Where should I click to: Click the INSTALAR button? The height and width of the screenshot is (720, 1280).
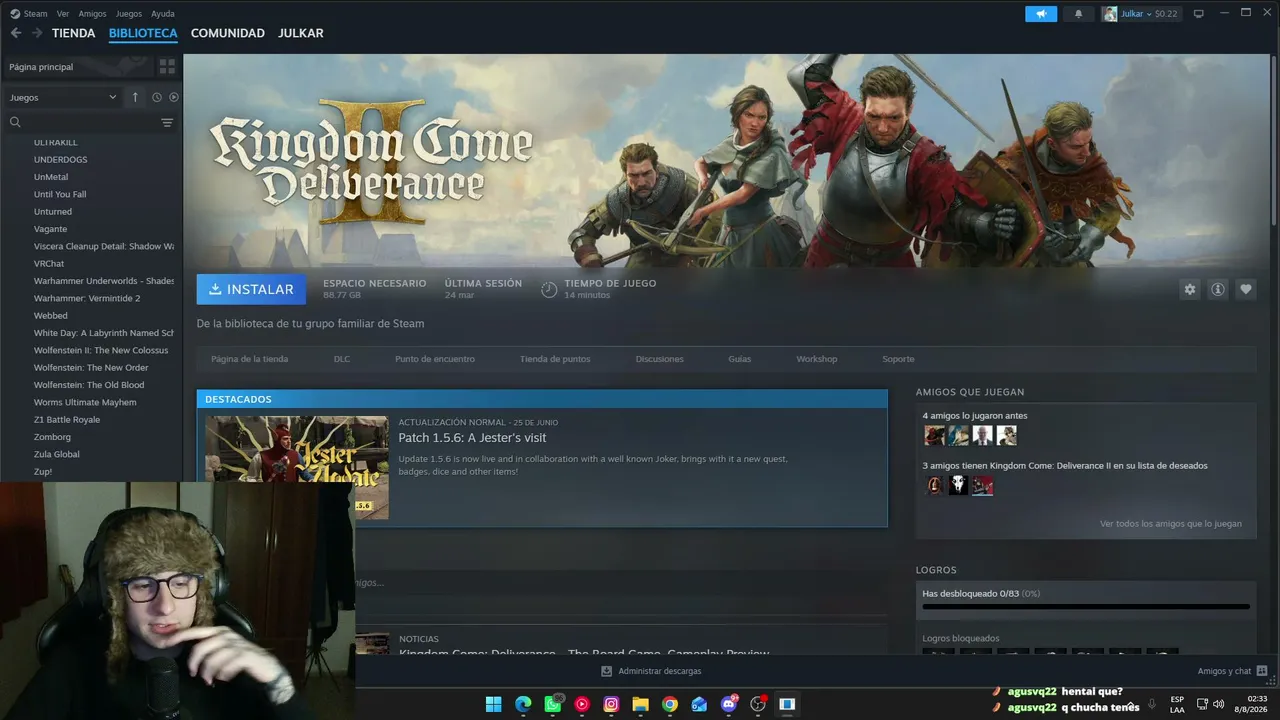pos(251,289)
